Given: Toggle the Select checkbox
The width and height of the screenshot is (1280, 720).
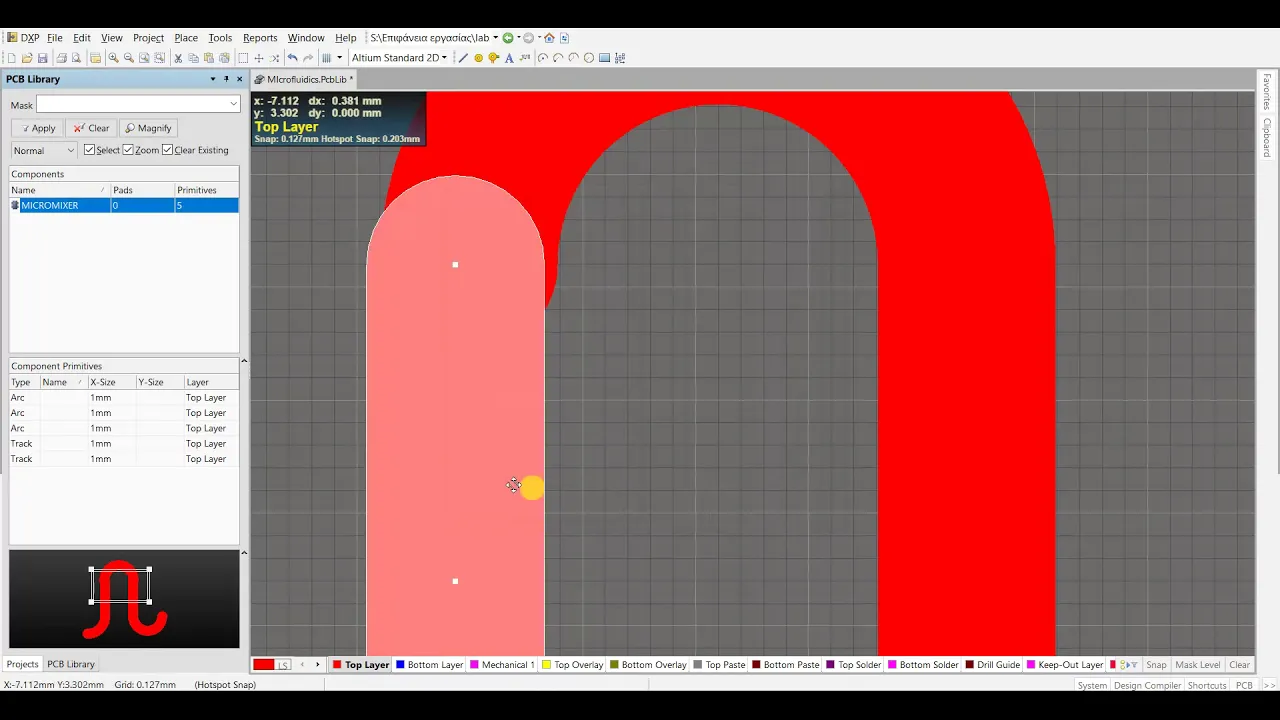Looking at the screenshot, I should (x=89, y=150).
